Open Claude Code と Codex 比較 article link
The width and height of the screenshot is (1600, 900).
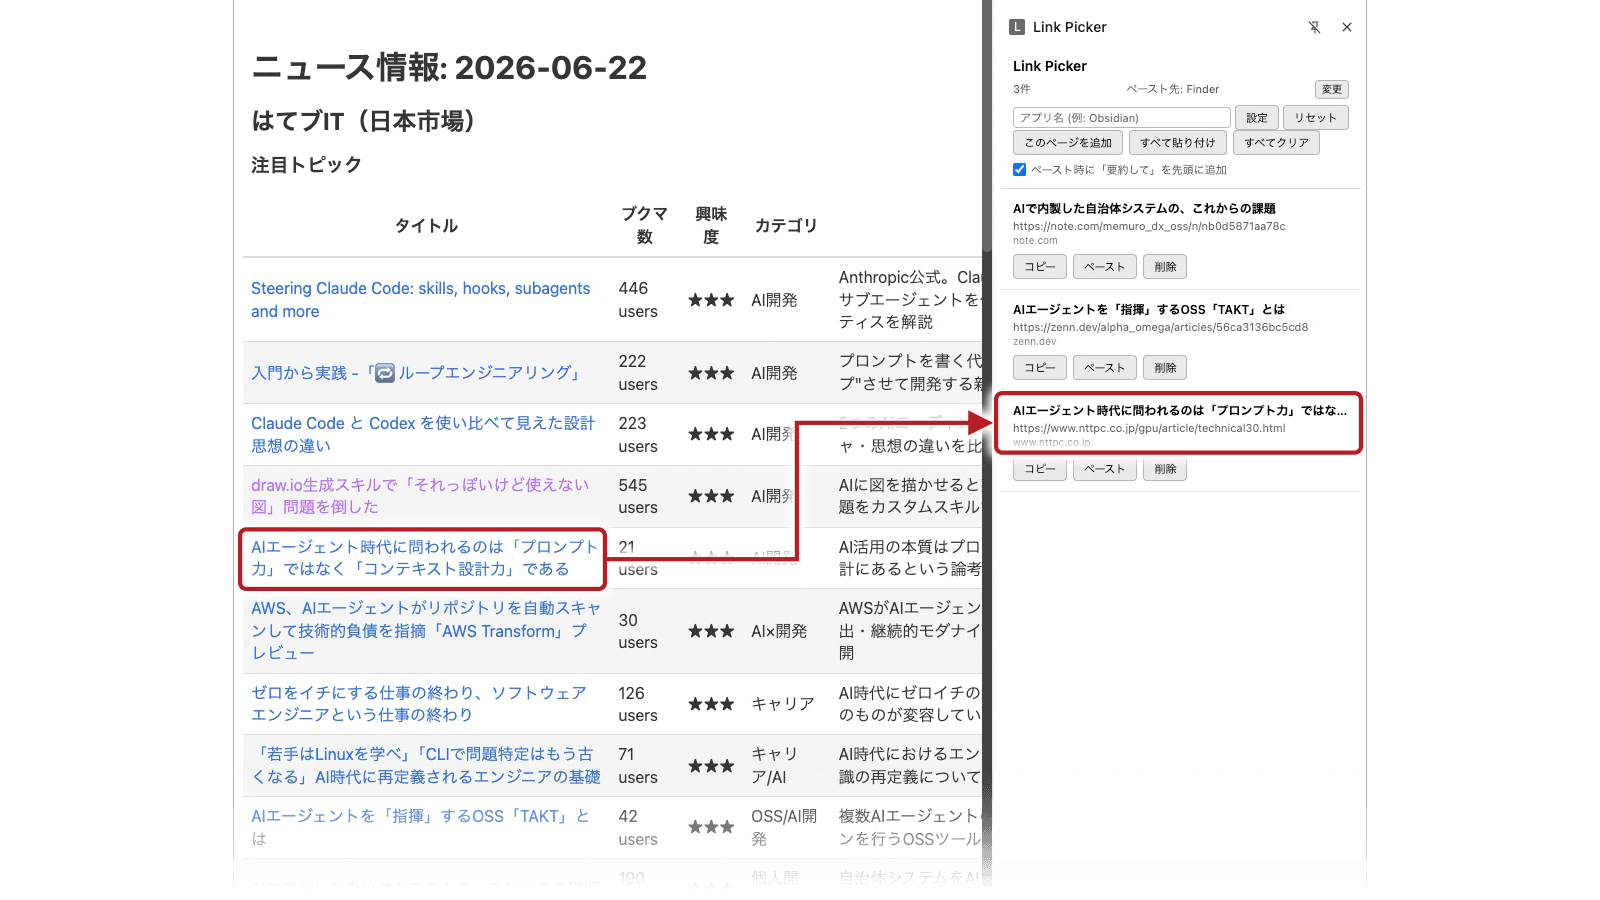point(423,434)
